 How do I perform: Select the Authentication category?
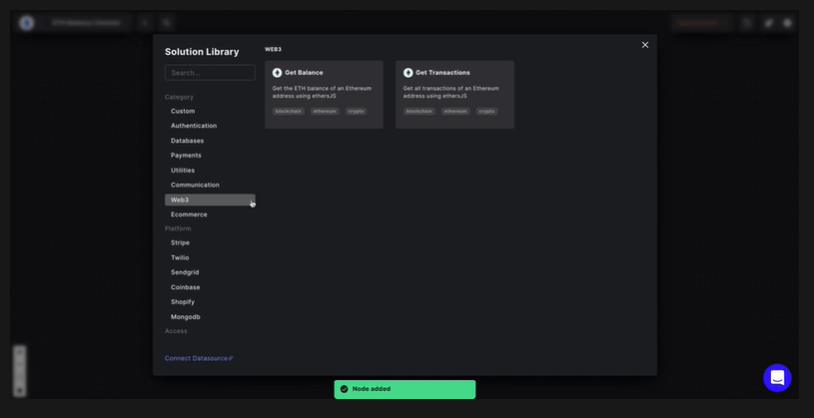tap(194, 126)
